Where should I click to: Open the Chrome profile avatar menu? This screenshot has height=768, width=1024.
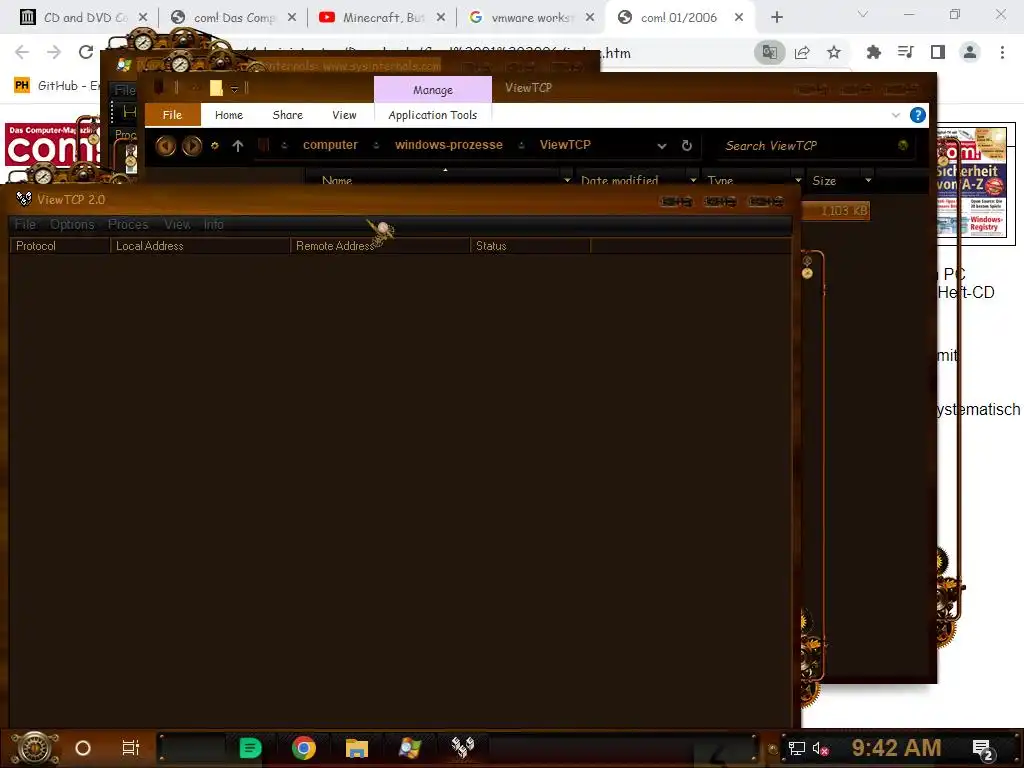tap(970, 52)
